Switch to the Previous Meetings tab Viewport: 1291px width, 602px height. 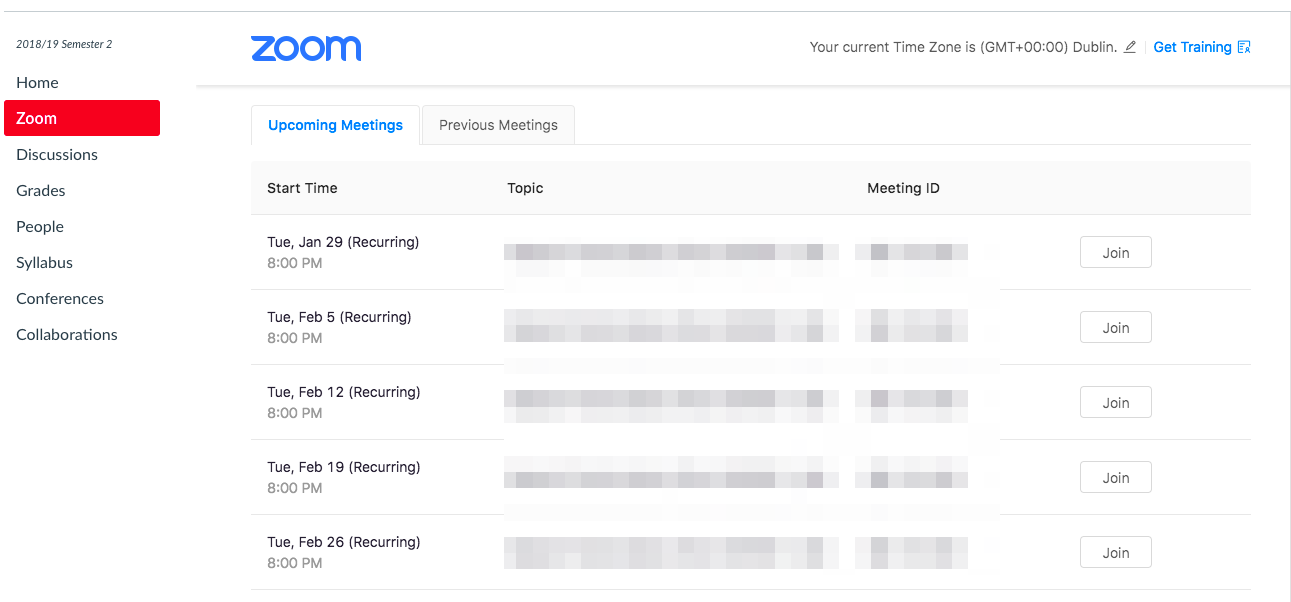498,125
